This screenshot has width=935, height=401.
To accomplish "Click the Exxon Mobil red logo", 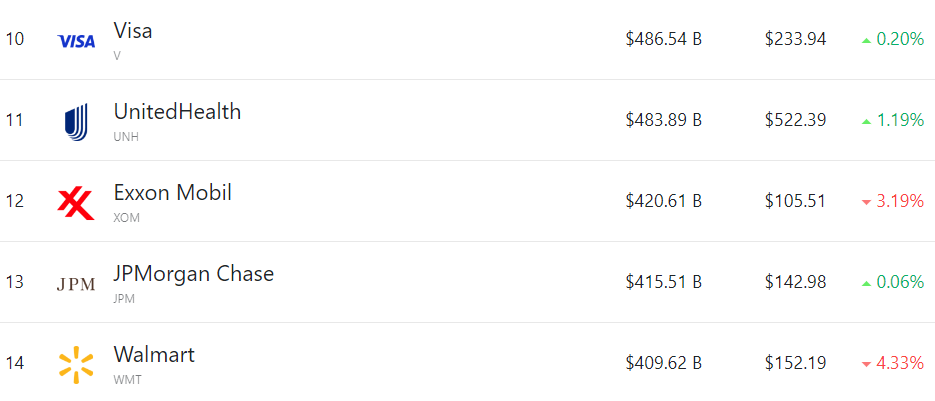I will tap(76, 203).
